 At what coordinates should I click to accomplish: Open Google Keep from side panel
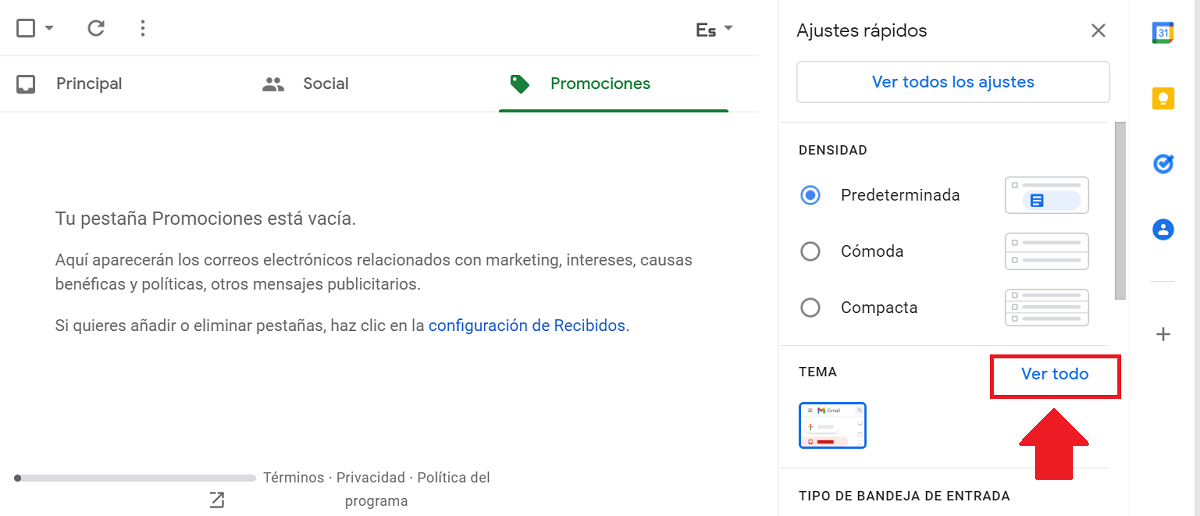click(1163, 98)
